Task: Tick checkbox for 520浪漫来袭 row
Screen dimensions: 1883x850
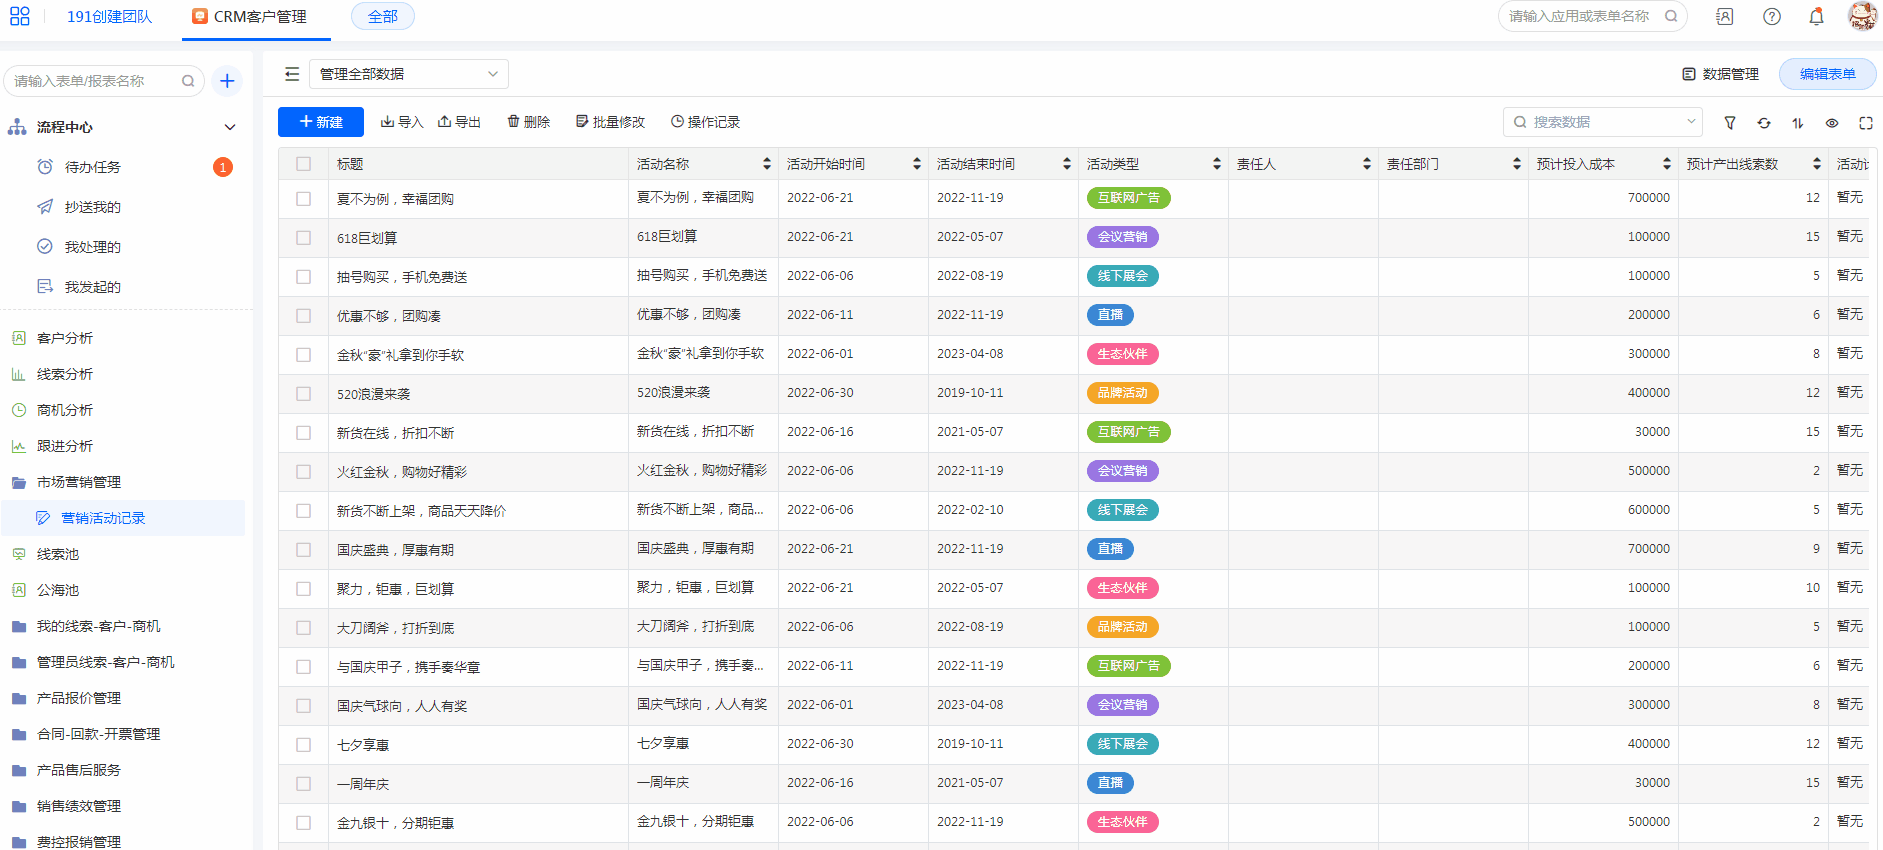Action: [x=304, y=394]
